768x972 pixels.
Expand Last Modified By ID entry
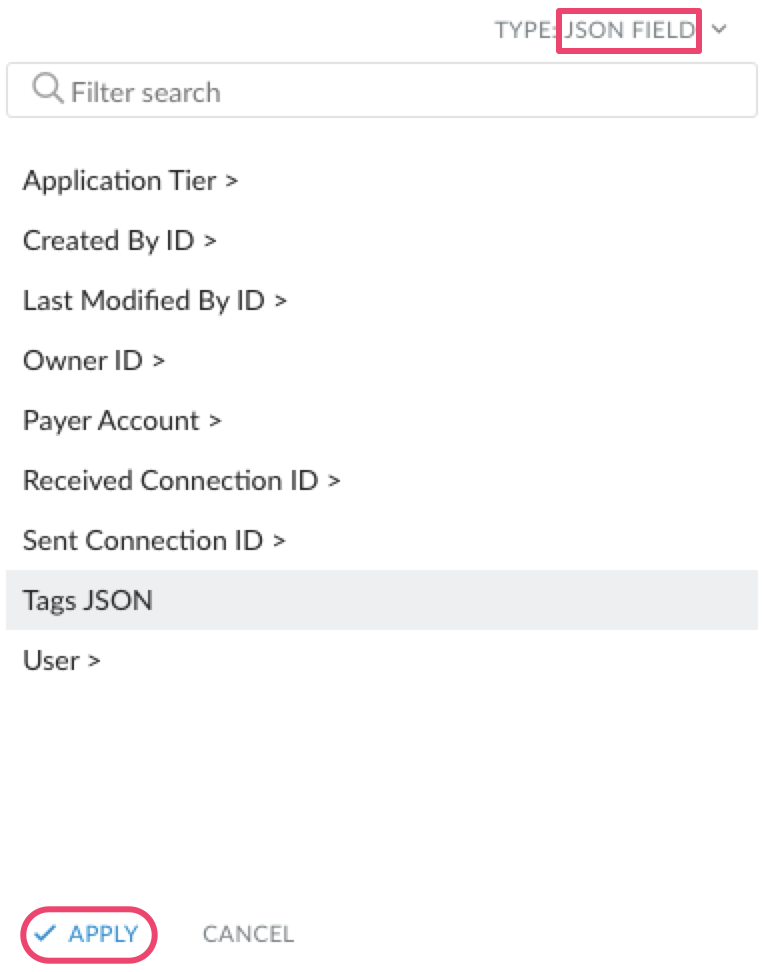tap(155, 301)
